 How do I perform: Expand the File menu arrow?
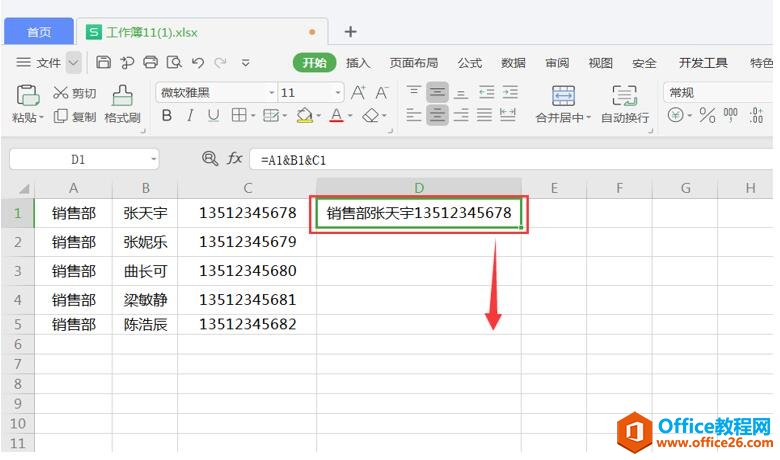74,63
